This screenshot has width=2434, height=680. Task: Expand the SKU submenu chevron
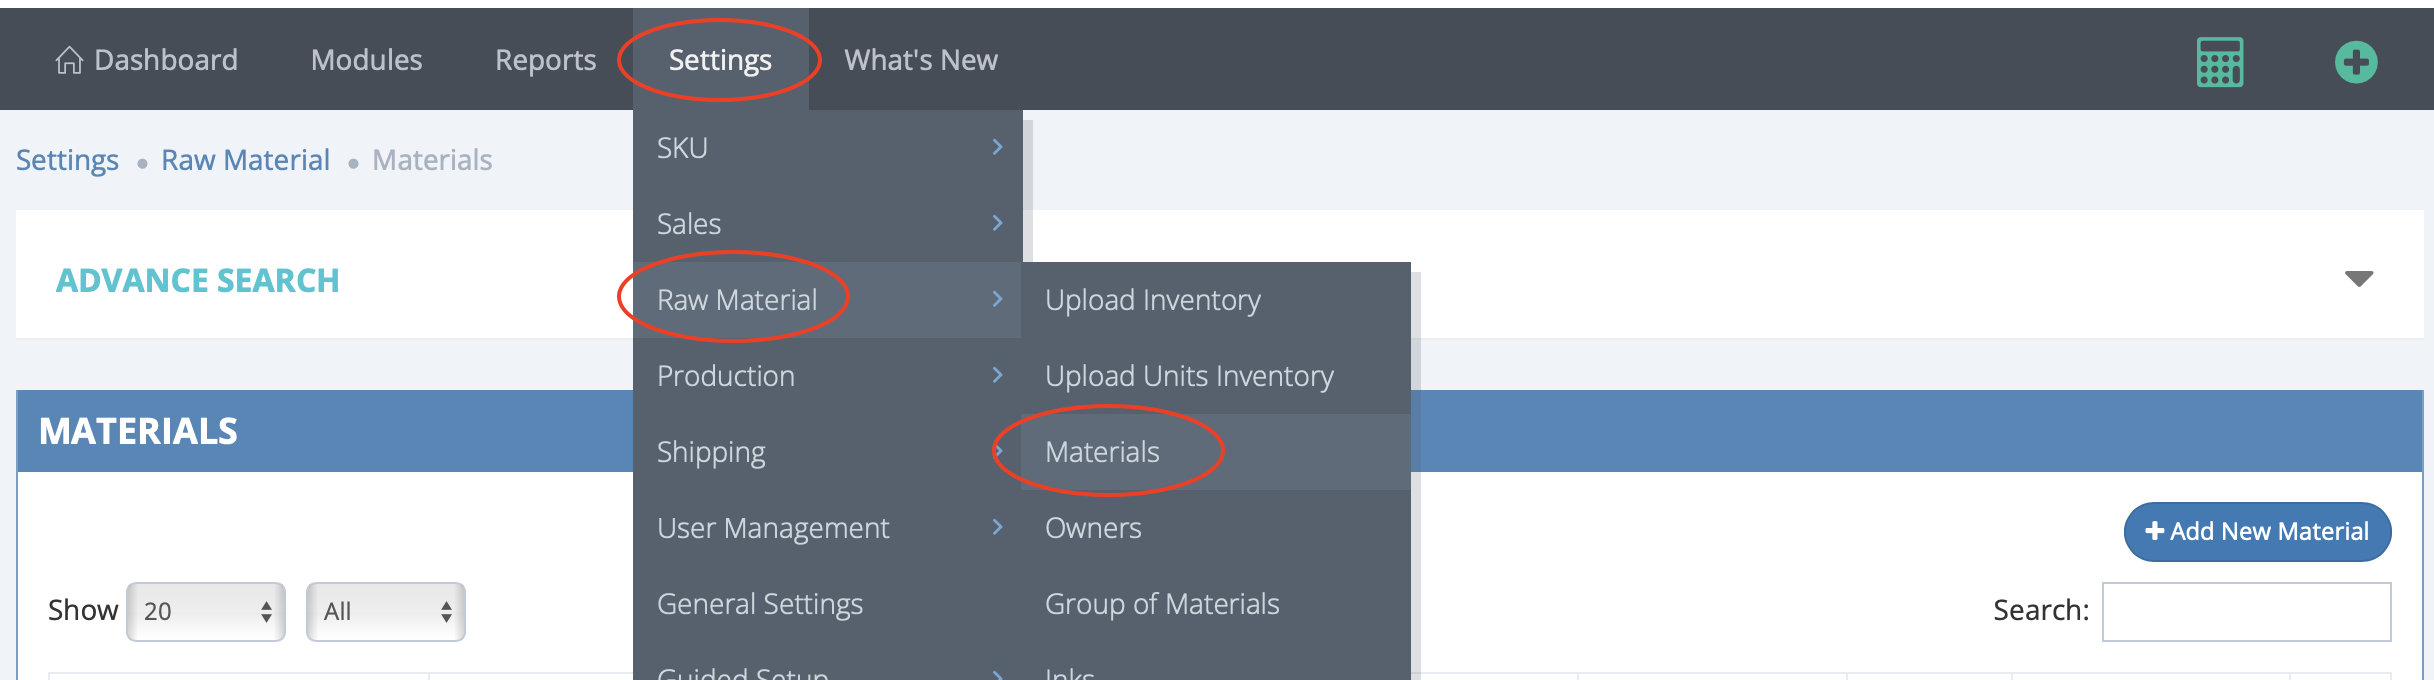(x=997, y=147)
